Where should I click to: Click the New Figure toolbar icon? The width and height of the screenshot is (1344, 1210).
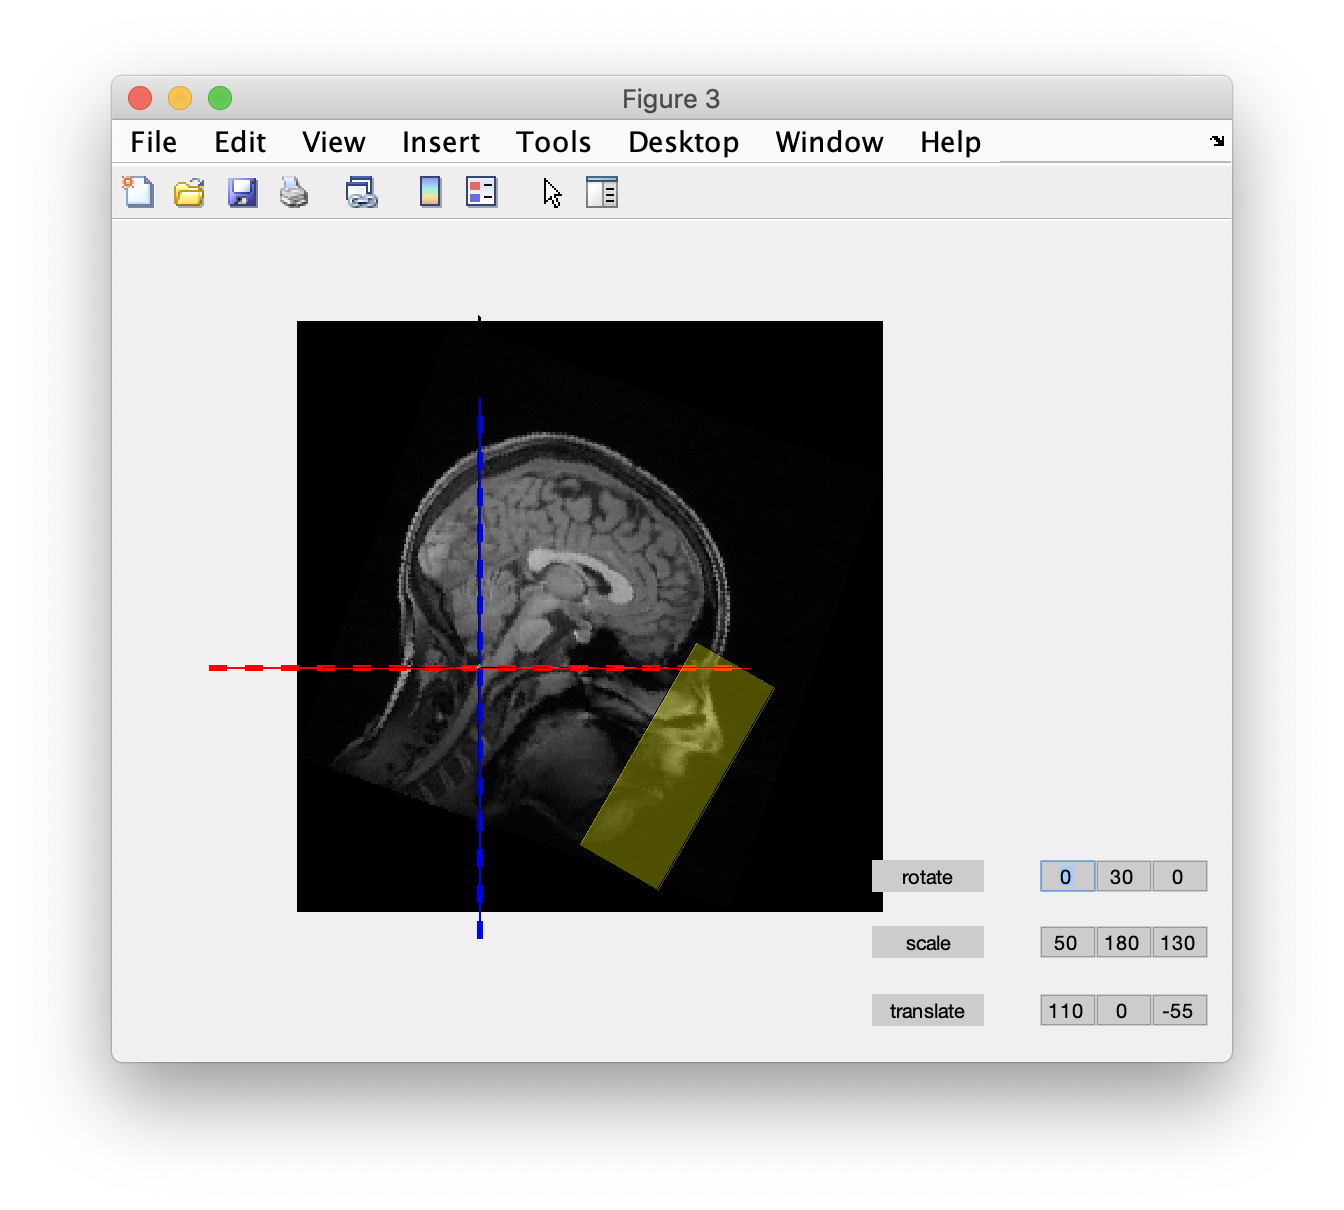138,191
